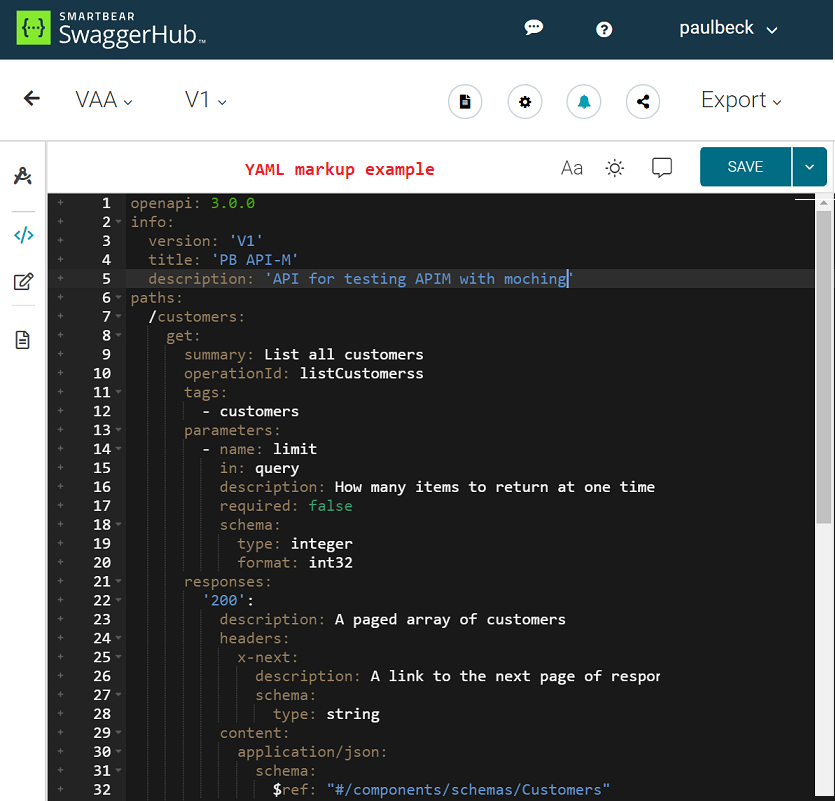
Task: Click the notifications bell icon
Action: pos(584,101)
